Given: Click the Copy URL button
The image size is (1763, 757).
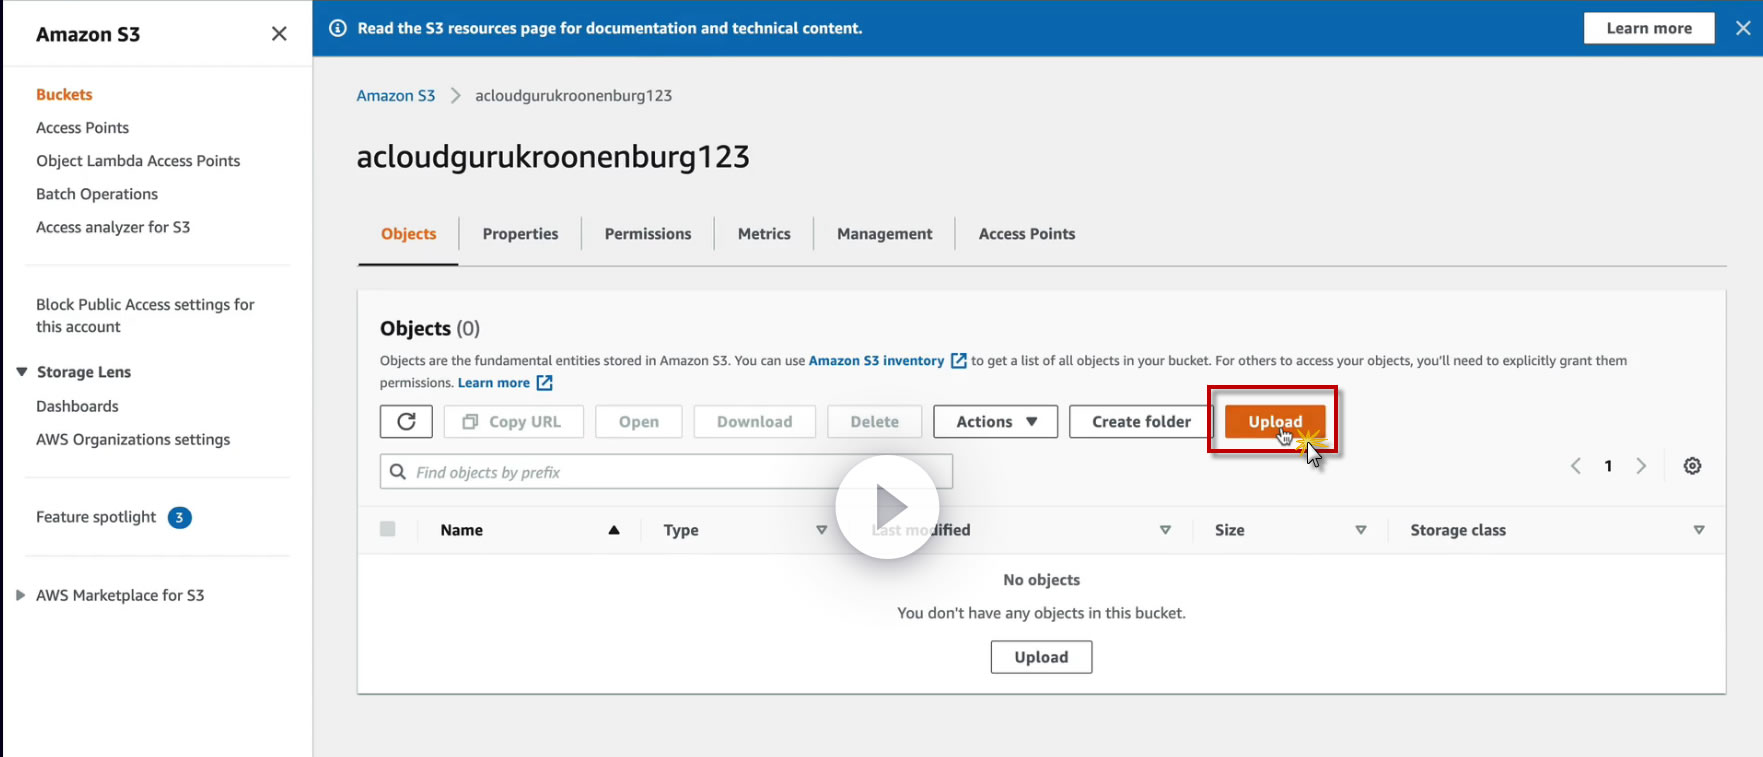Looking at the screenshot, I should [513, 422].
